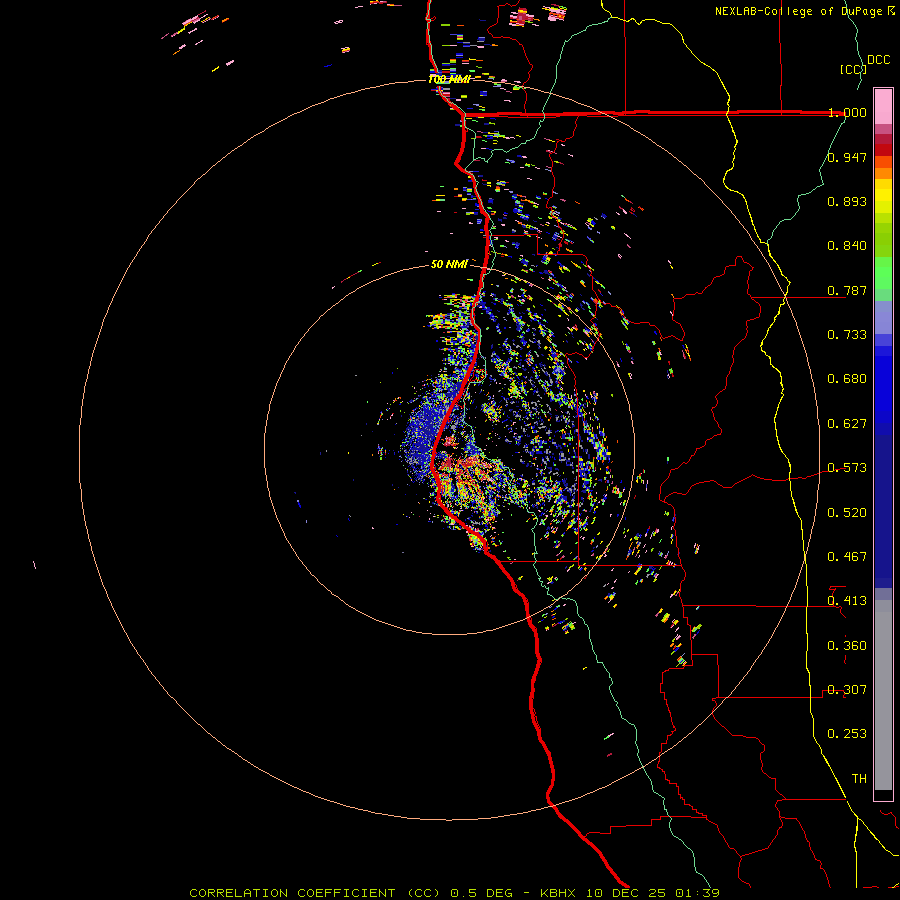Viewport: 900px width, 900px height.
Task: Click the DCC label above color bar
Action: [x=878, y=60]
